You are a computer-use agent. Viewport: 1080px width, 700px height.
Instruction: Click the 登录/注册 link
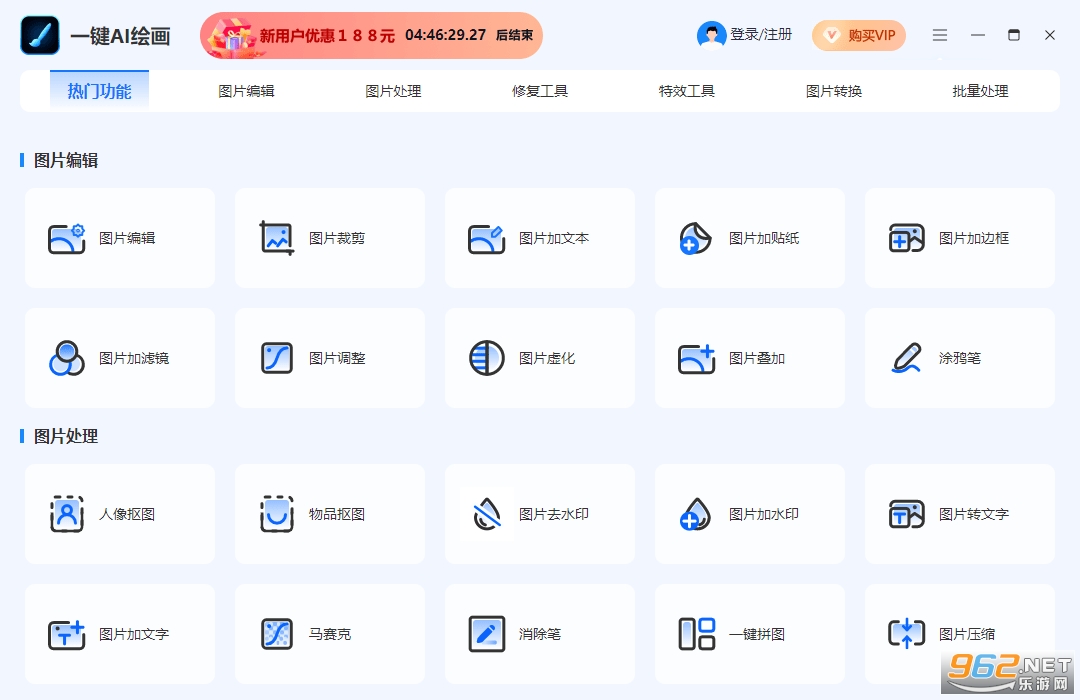click(x=761, y=34)
